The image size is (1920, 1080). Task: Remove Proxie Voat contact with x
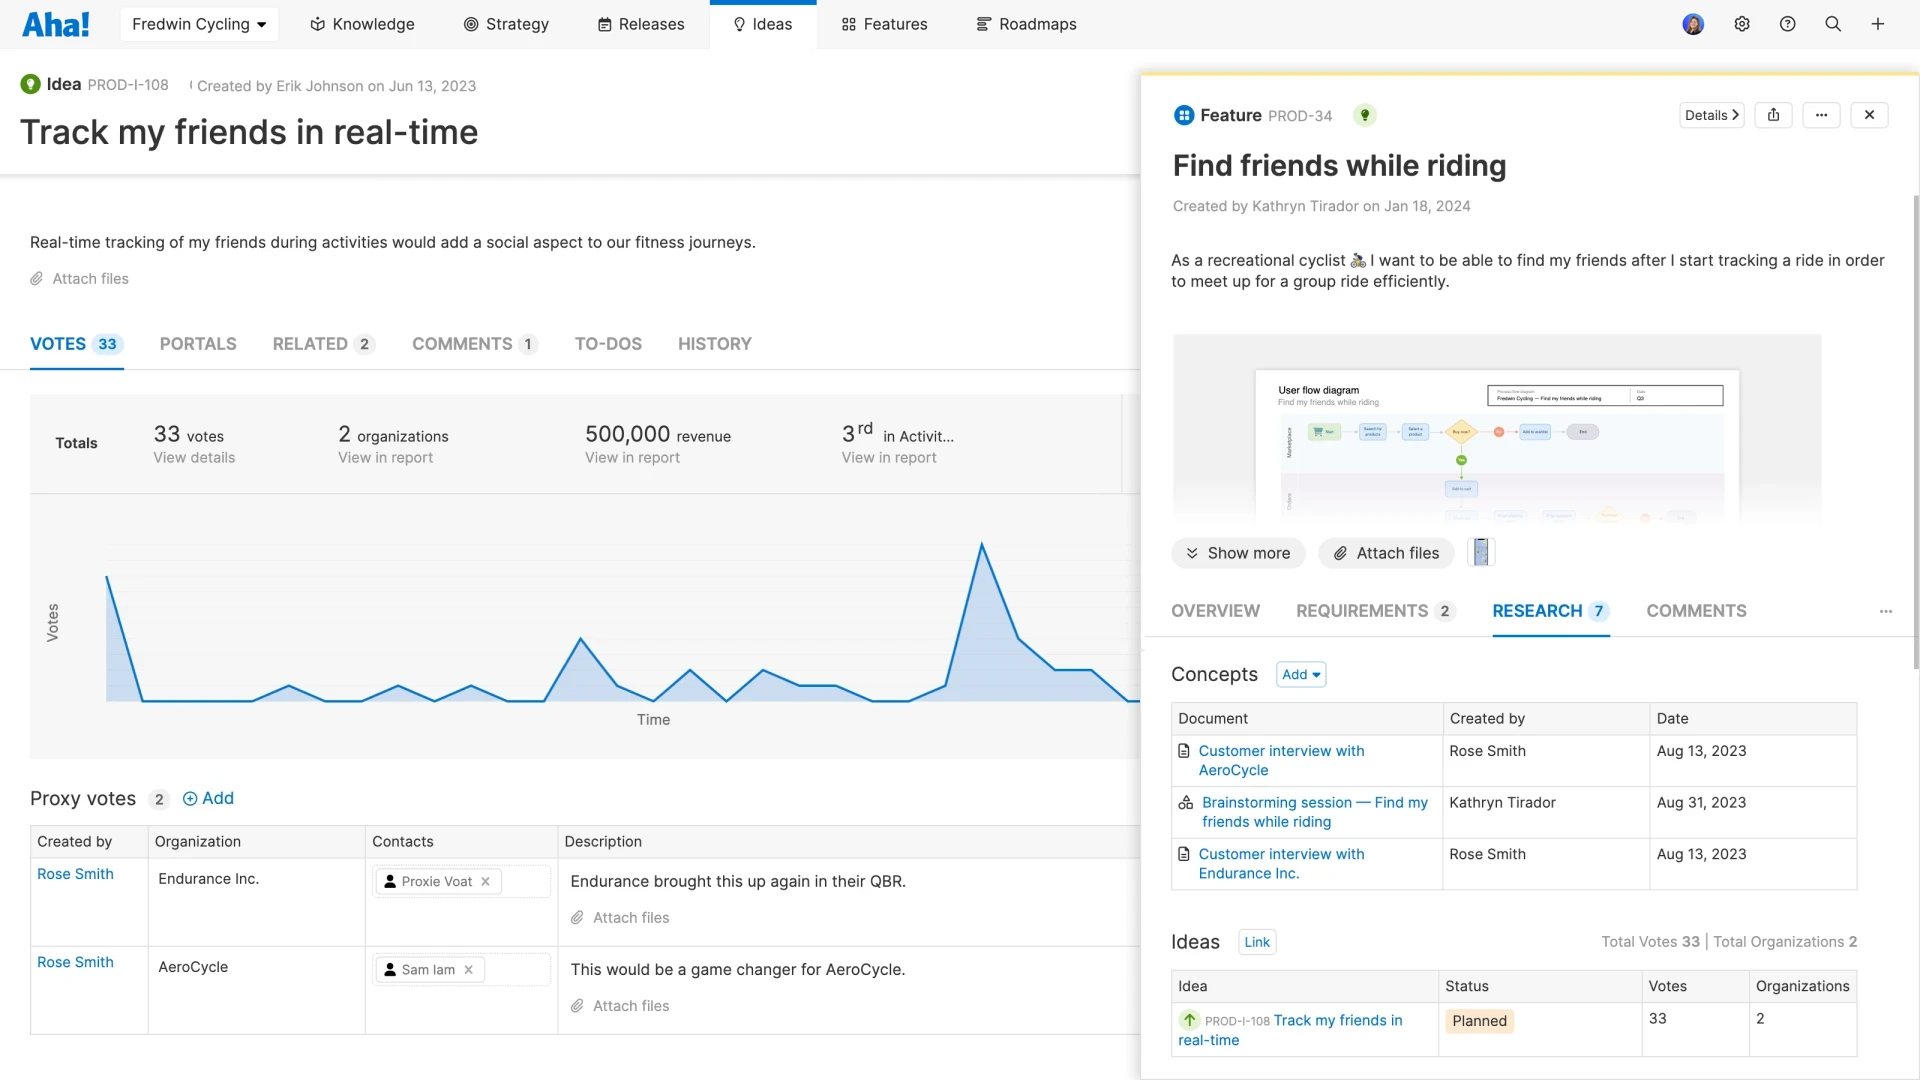[x=485, y=881]
